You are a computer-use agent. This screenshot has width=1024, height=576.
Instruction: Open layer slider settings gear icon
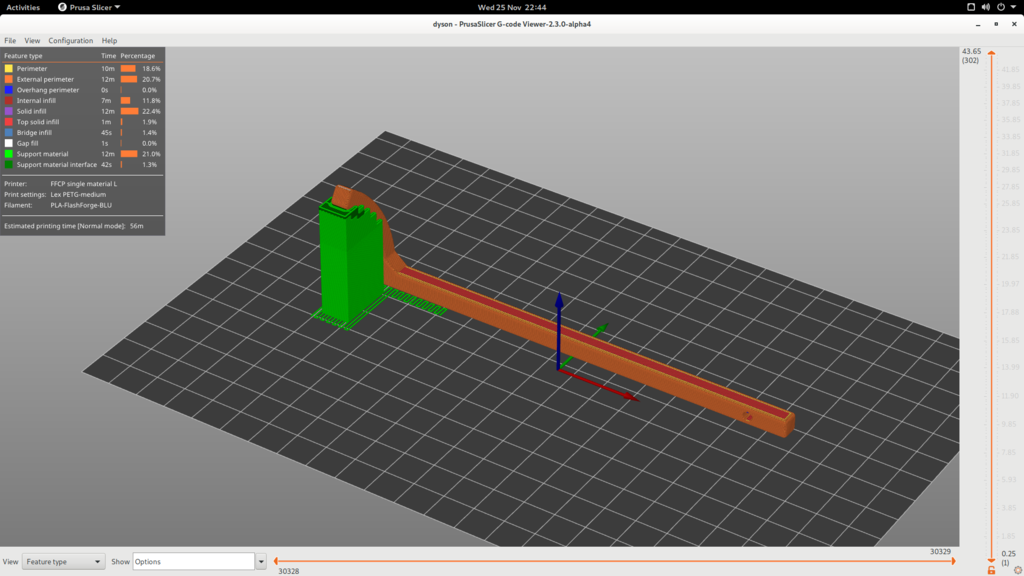[x=1017, y=571]
